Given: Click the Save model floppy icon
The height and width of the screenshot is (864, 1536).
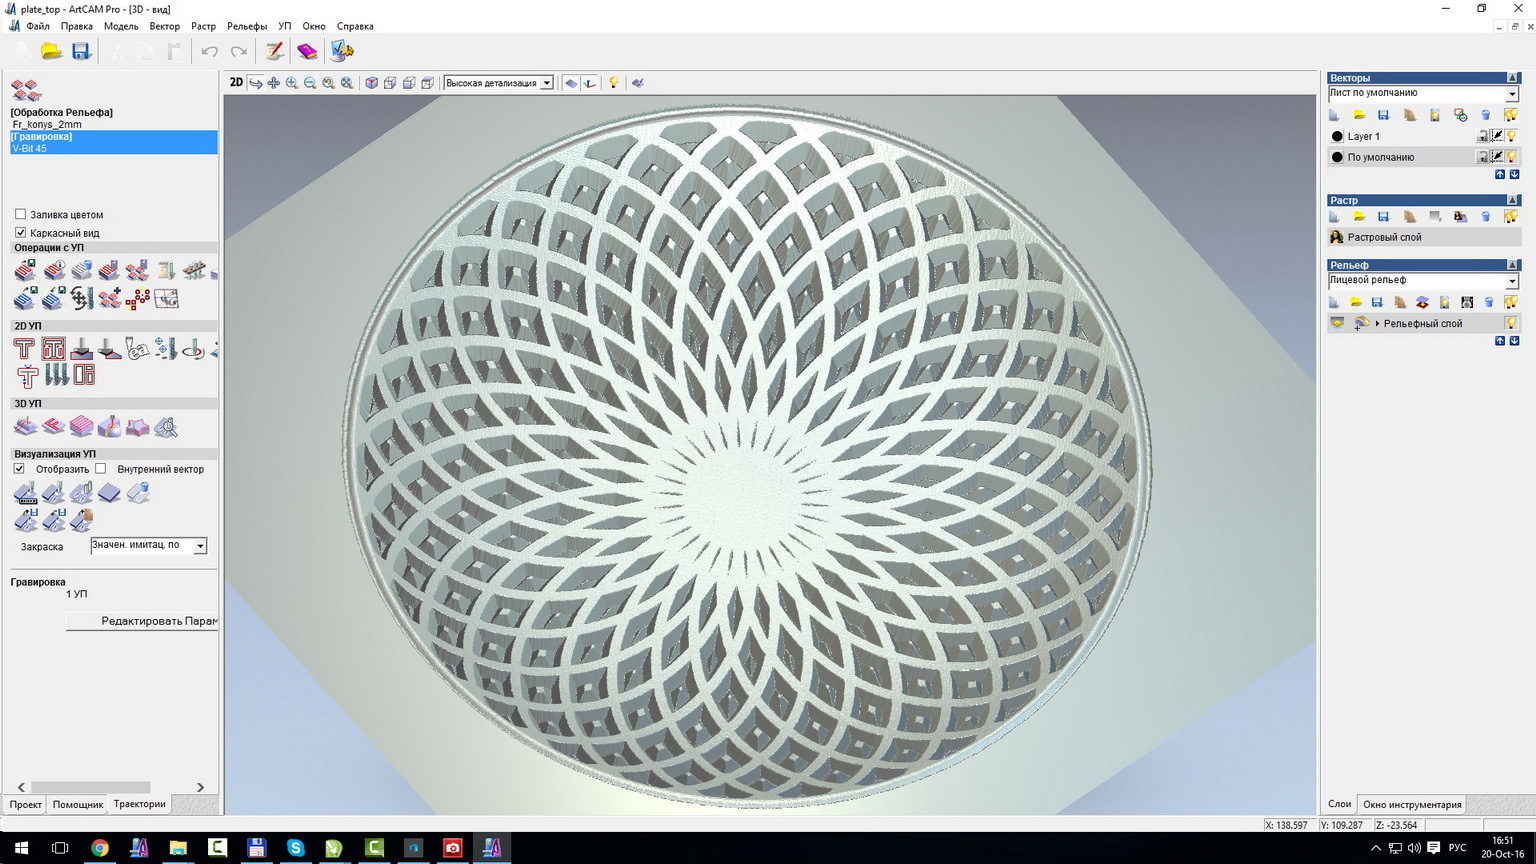Looking at the screenshot, I should [81, 51].
